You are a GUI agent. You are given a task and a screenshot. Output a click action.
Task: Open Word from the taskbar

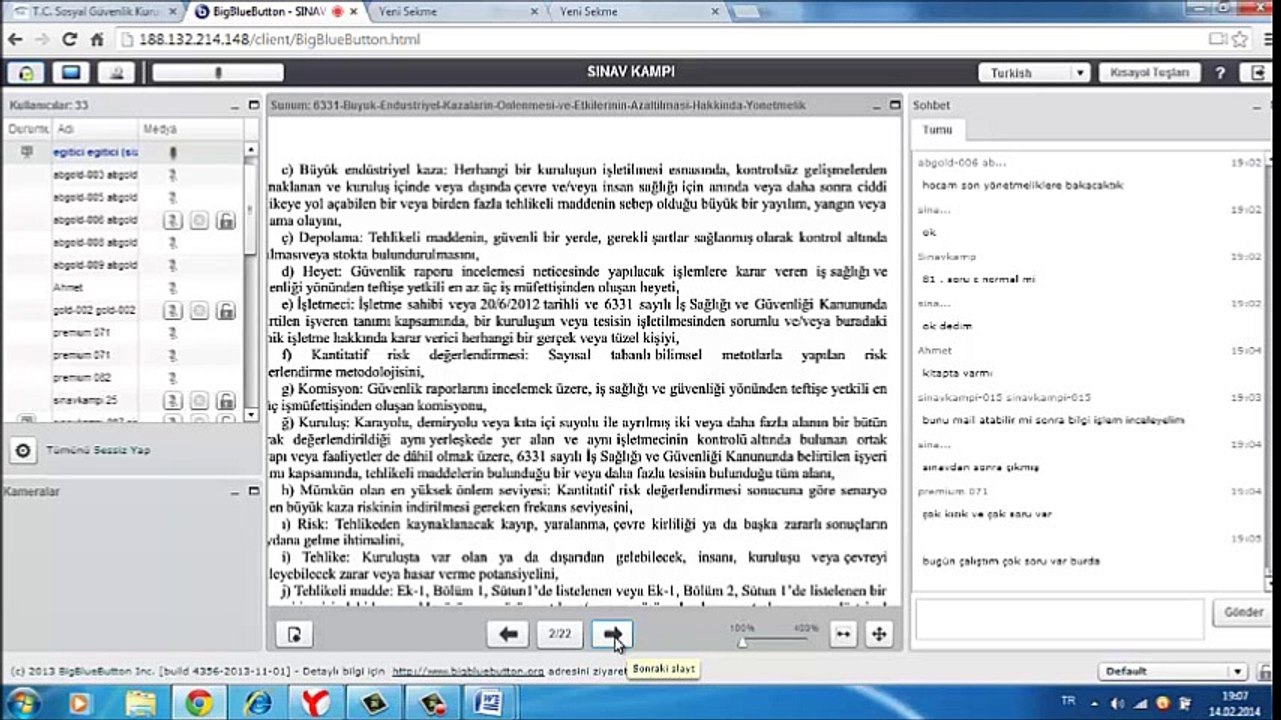tap(487, 703)
